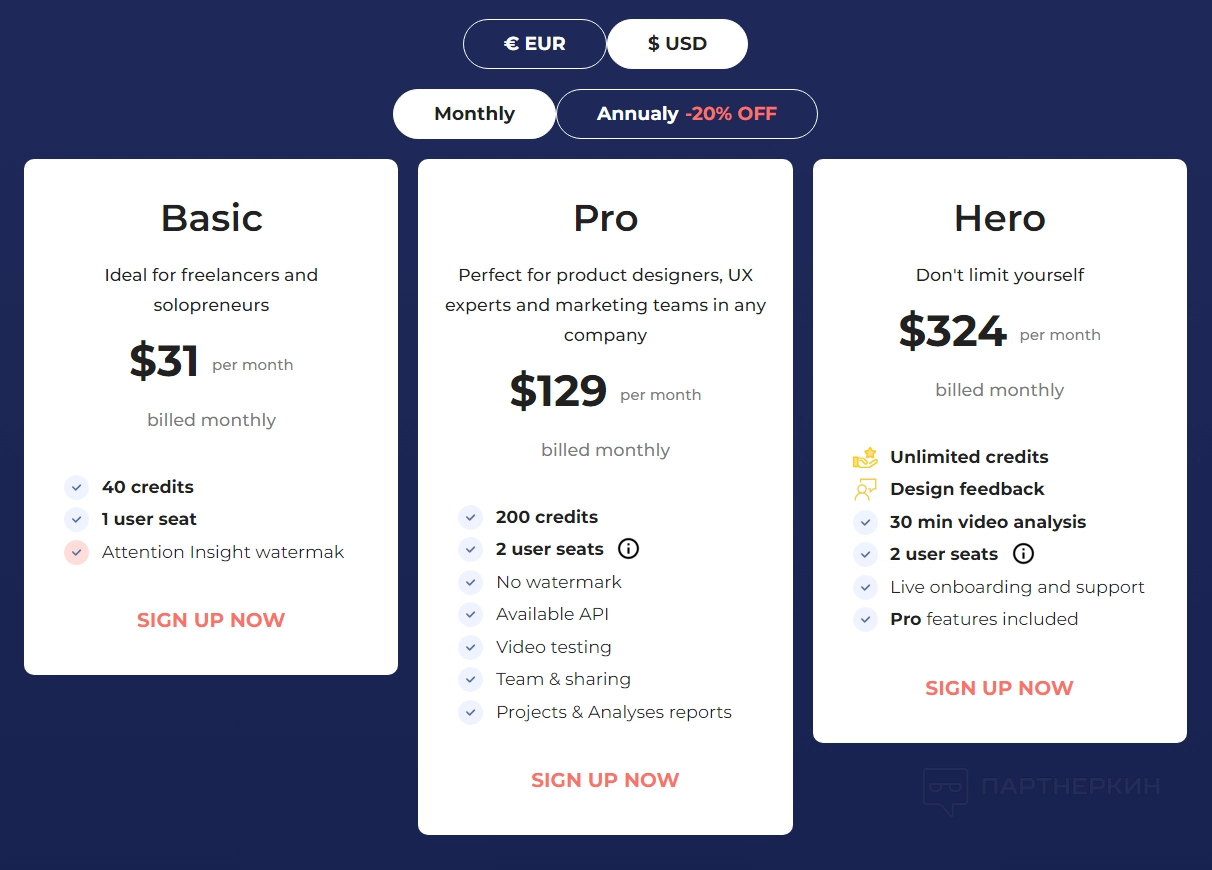Click checkmark beside Live onboarding and support
This screenshot has width=1212, height=870.
tap(865, 587)
